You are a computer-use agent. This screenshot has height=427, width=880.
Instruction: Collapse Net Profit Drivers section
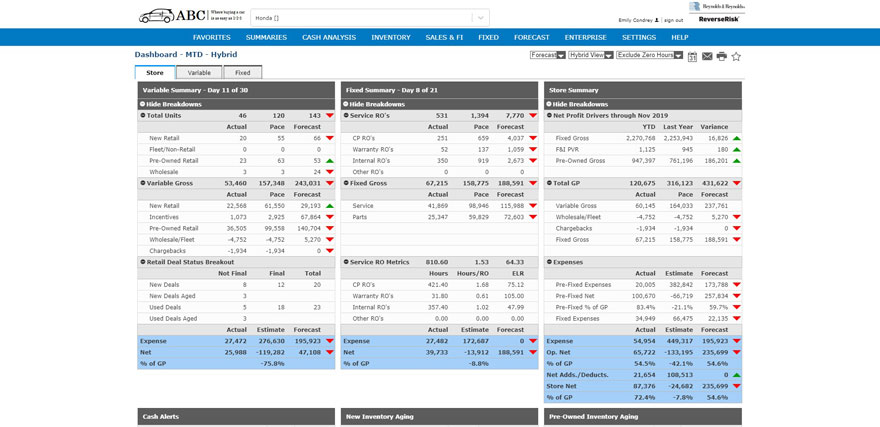549,116
